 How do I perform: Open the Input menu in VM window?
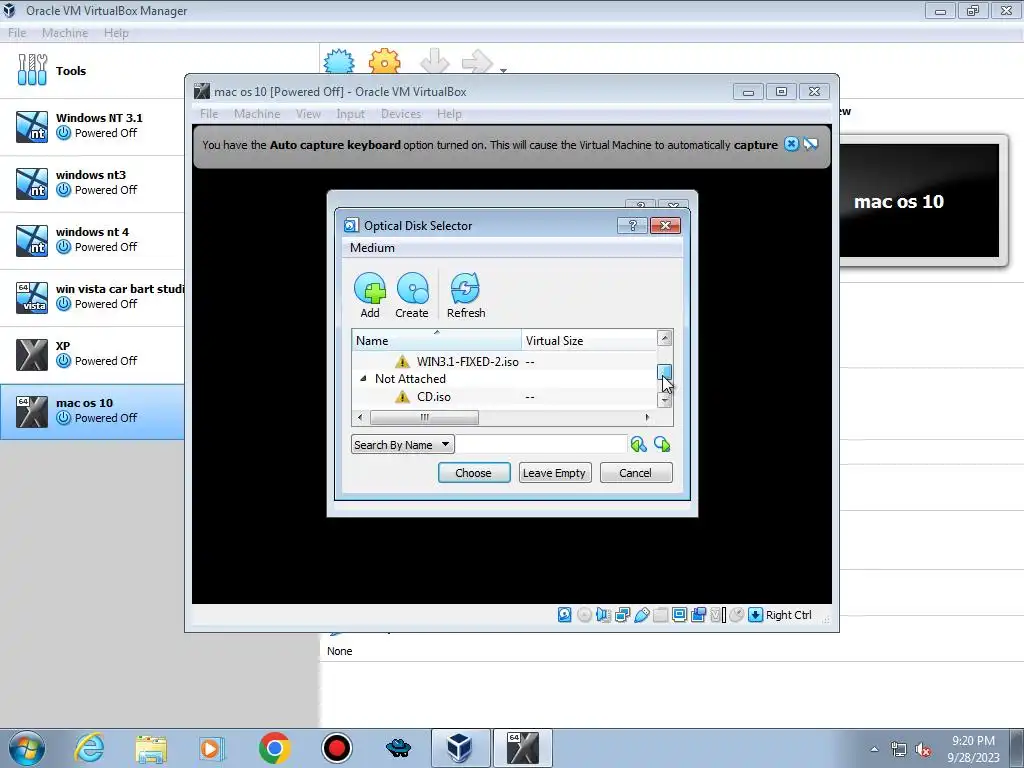tap(350, 114)
